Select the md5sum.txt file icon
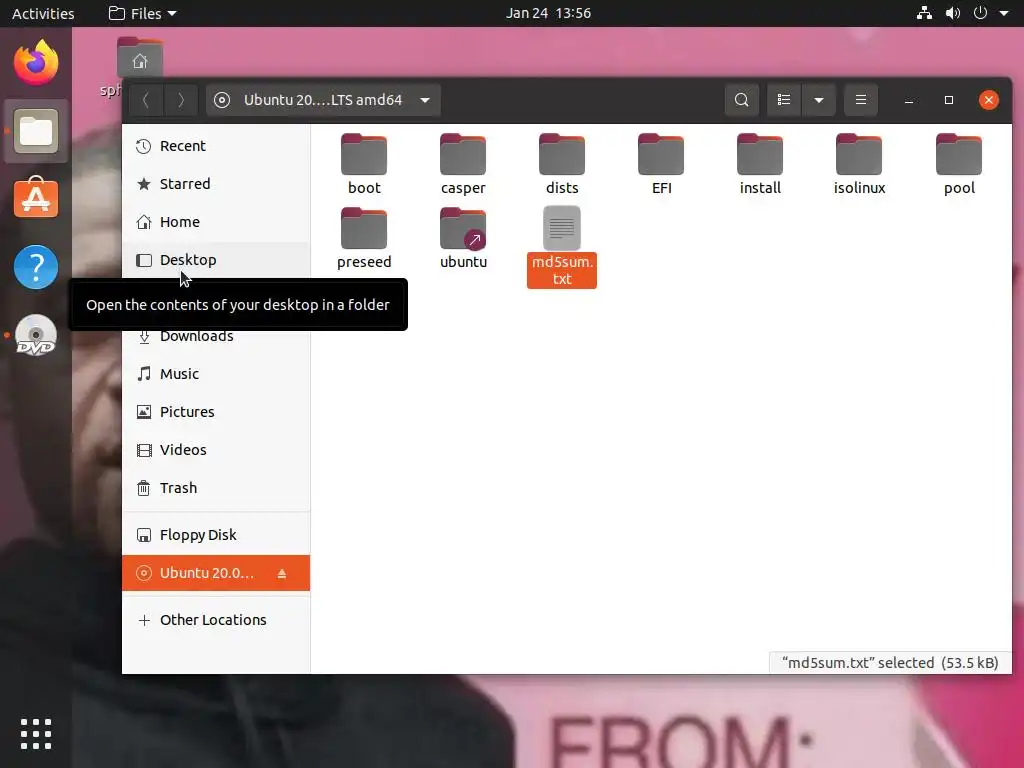The height and width of the screenshot is (768, 1024). [x=562, y=228]
